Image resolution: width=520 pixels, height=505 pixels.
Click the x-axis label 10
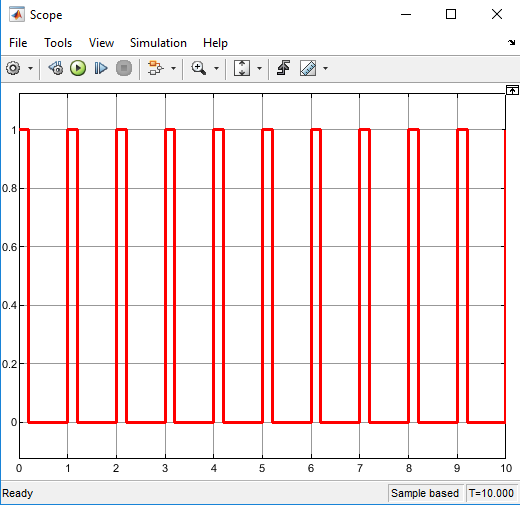[x=506, y=468]
